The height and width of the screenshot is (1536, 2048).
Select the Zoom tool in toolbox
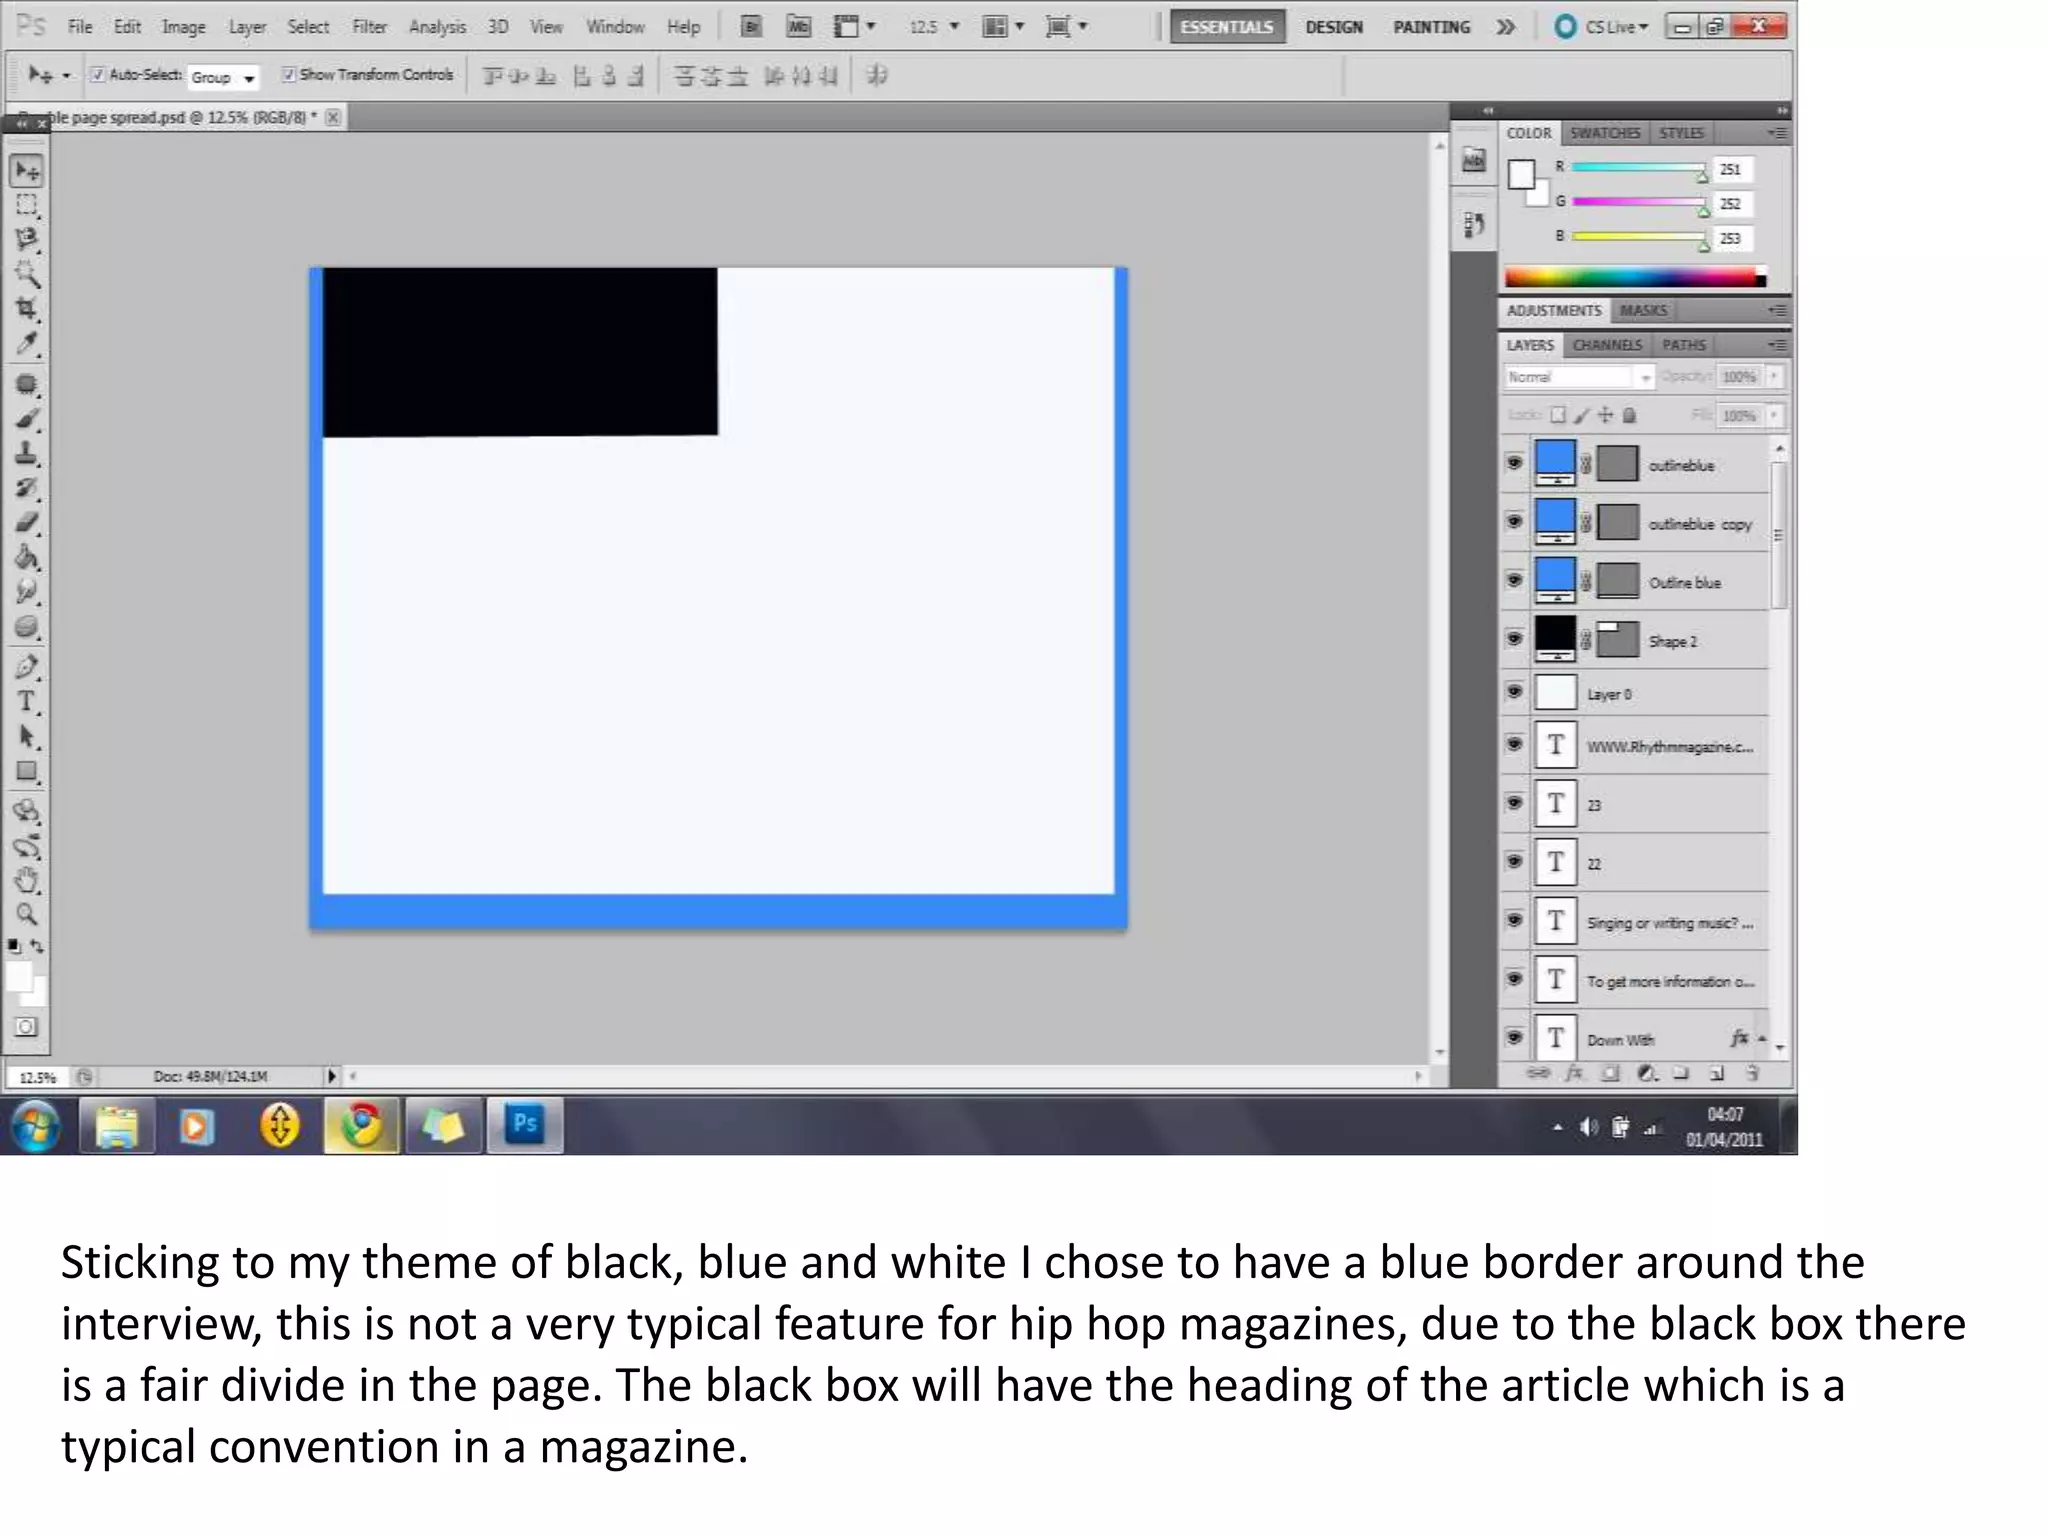(27, 915)
